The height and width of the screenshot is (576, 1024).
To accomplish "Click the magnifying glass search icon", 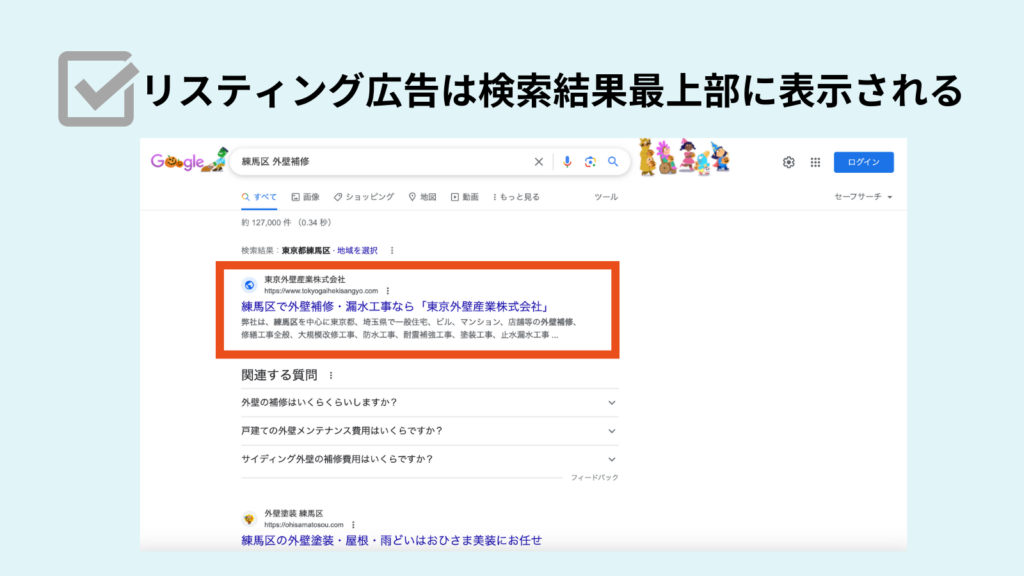I will click(x=613, y=162).
